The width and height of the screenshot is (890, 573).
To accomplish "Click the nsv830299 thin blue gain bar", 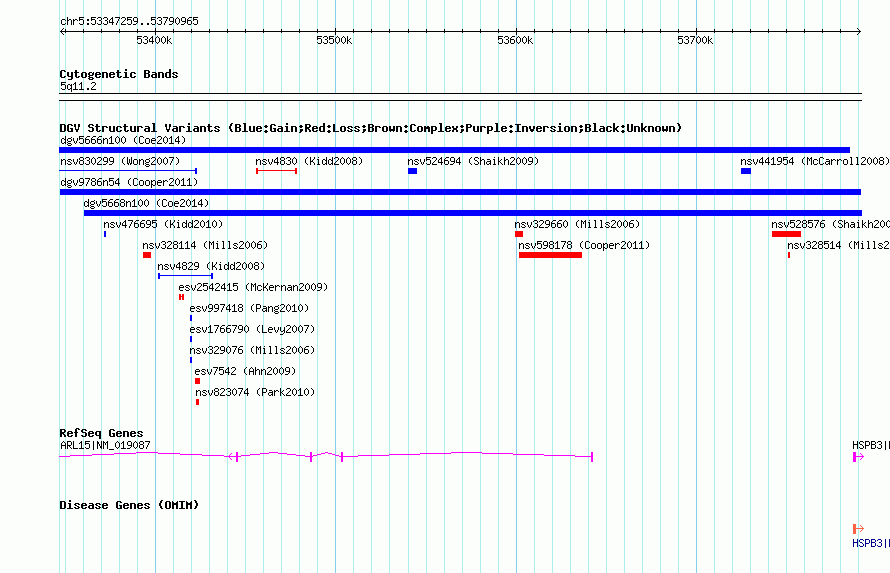I will (x=128, y=171).
